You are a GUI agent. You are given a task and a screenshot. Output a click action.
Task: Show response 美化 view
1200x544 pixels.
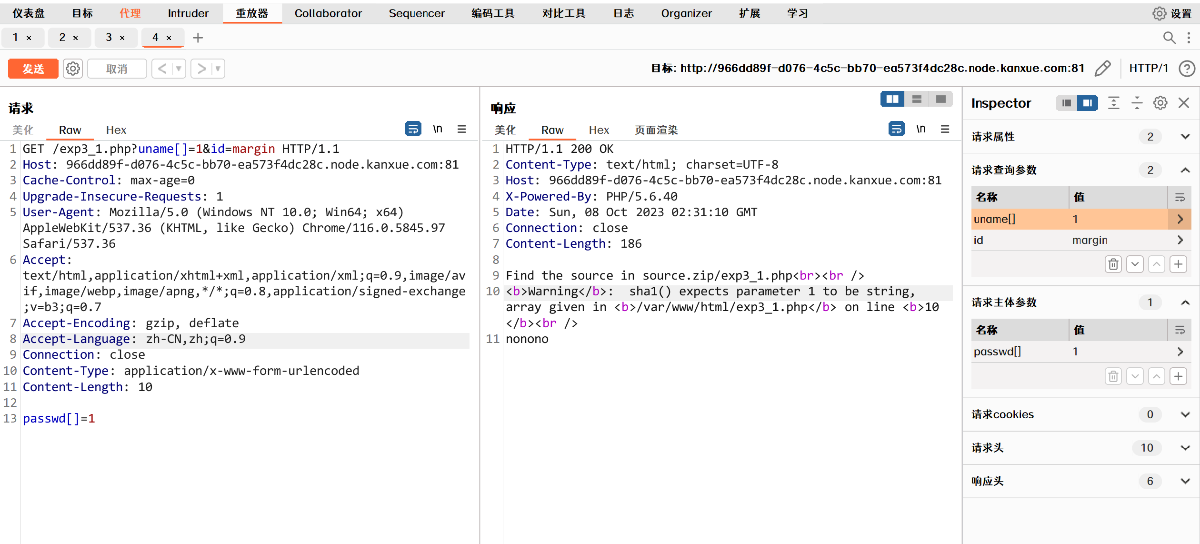tap(505, 130)
